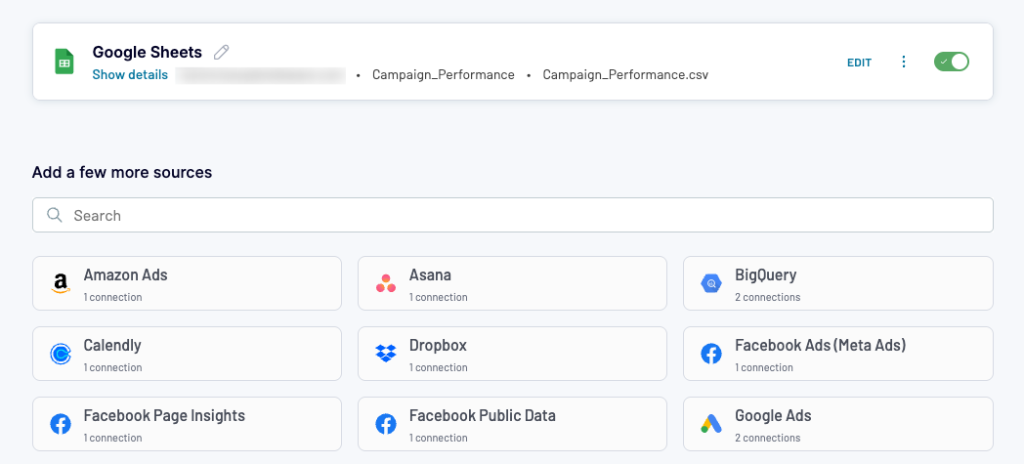Open Facebook Page Insights source card
This screenshot has width=1024, height=464.
coord(187,424)
